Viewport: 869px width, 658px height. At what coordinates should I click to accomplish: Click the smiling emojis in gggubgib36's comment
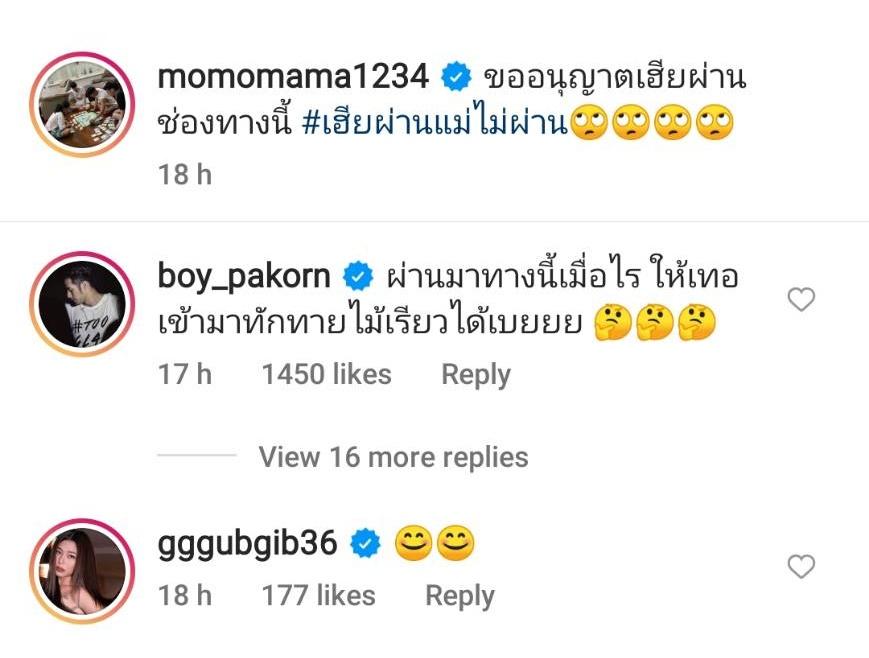click(x=434, y=543)
